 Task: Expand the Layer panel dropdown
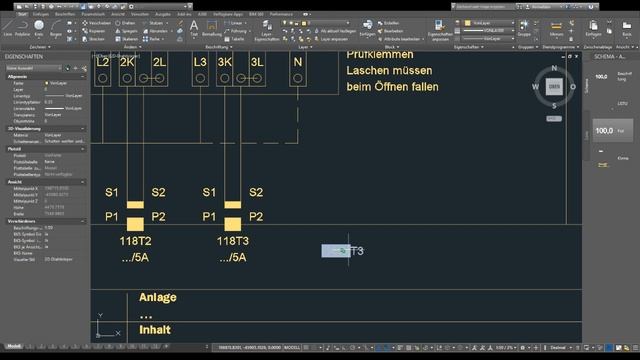click(305, 47)
